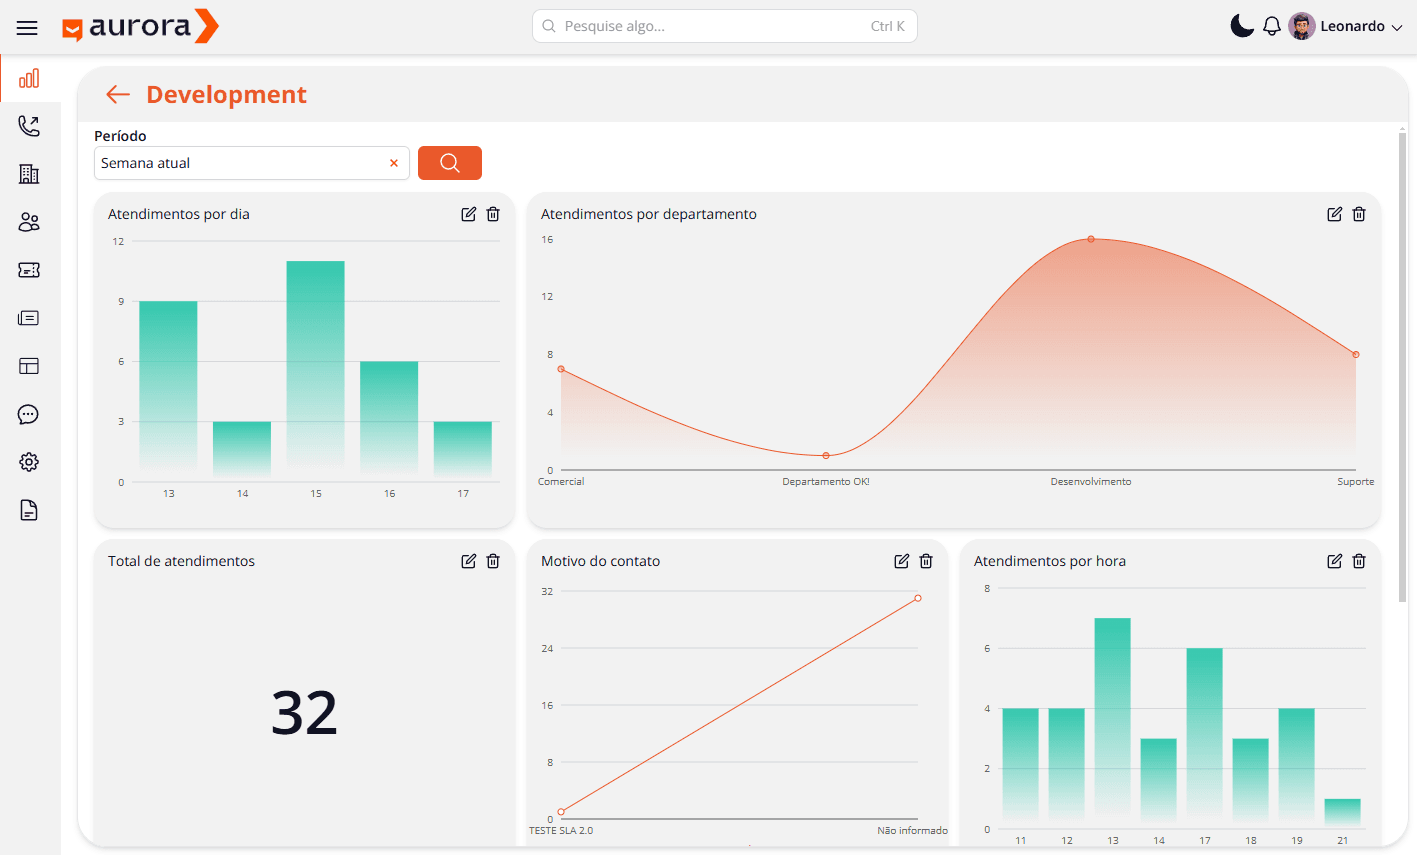
Task: Delete the 'Atendimentos por dia' chart
Action: point(493,214)
